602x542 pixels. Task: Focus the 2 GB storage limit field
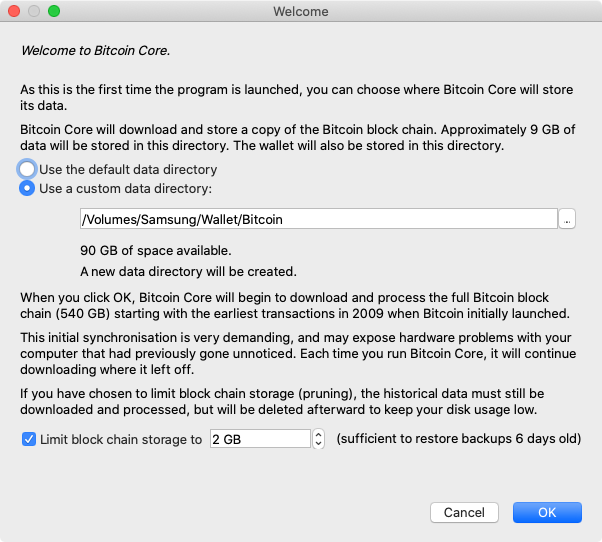[260, 439]
